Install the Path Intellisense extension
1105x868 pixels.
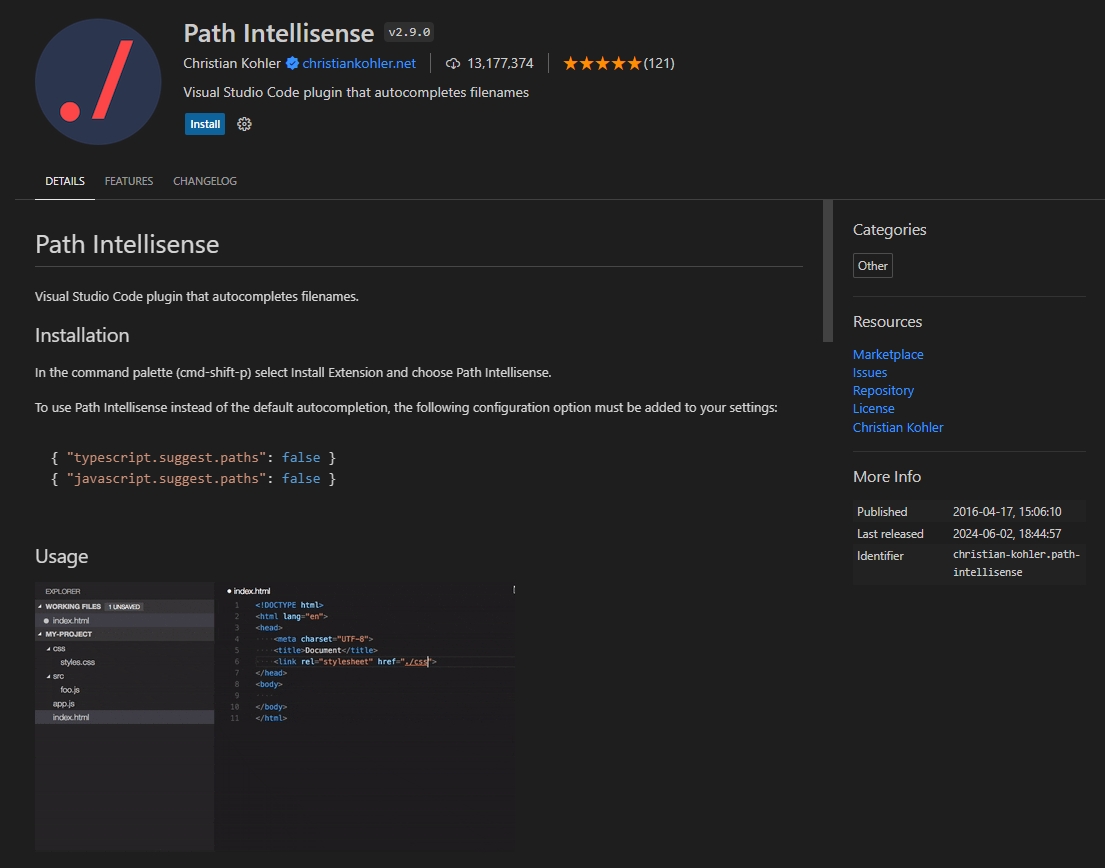(x=205, y=124)
